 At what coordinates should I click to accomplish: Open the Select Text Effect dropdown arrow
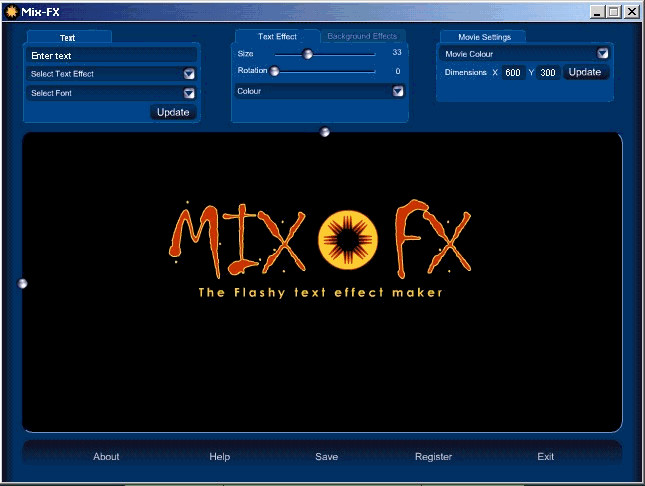[x=189, y=74]
